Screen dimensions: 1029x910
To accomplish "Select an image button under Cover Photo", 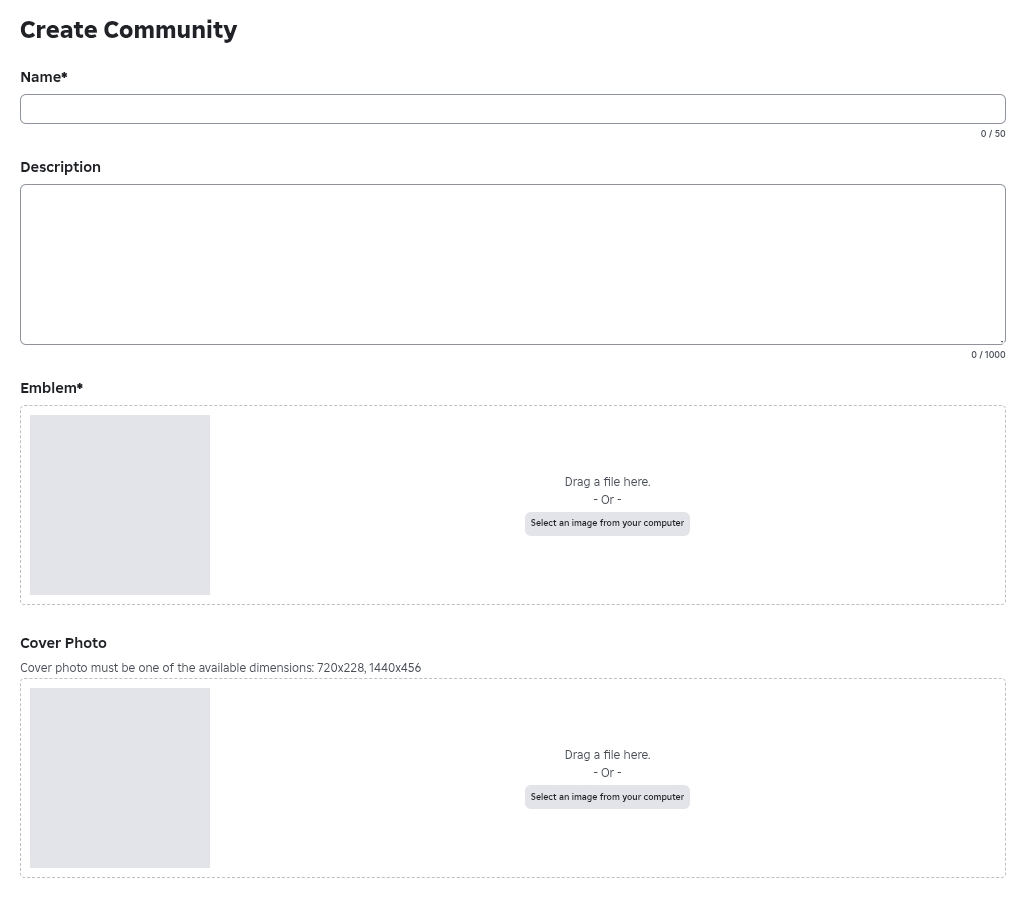I will [x=607, y=797].
